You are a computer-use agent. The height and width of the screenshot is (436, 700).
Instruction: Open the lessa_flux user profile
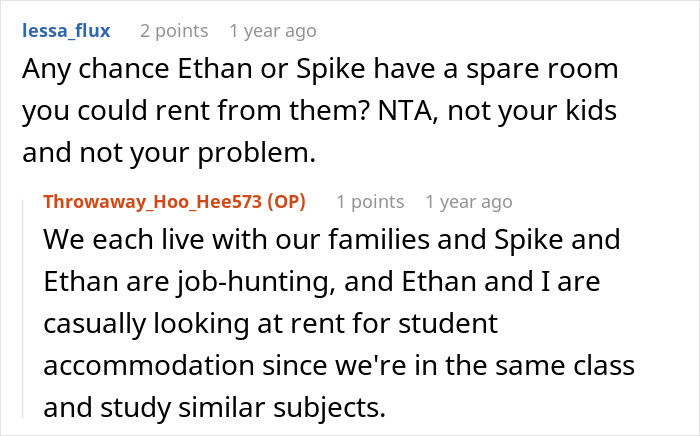point(66,31)
